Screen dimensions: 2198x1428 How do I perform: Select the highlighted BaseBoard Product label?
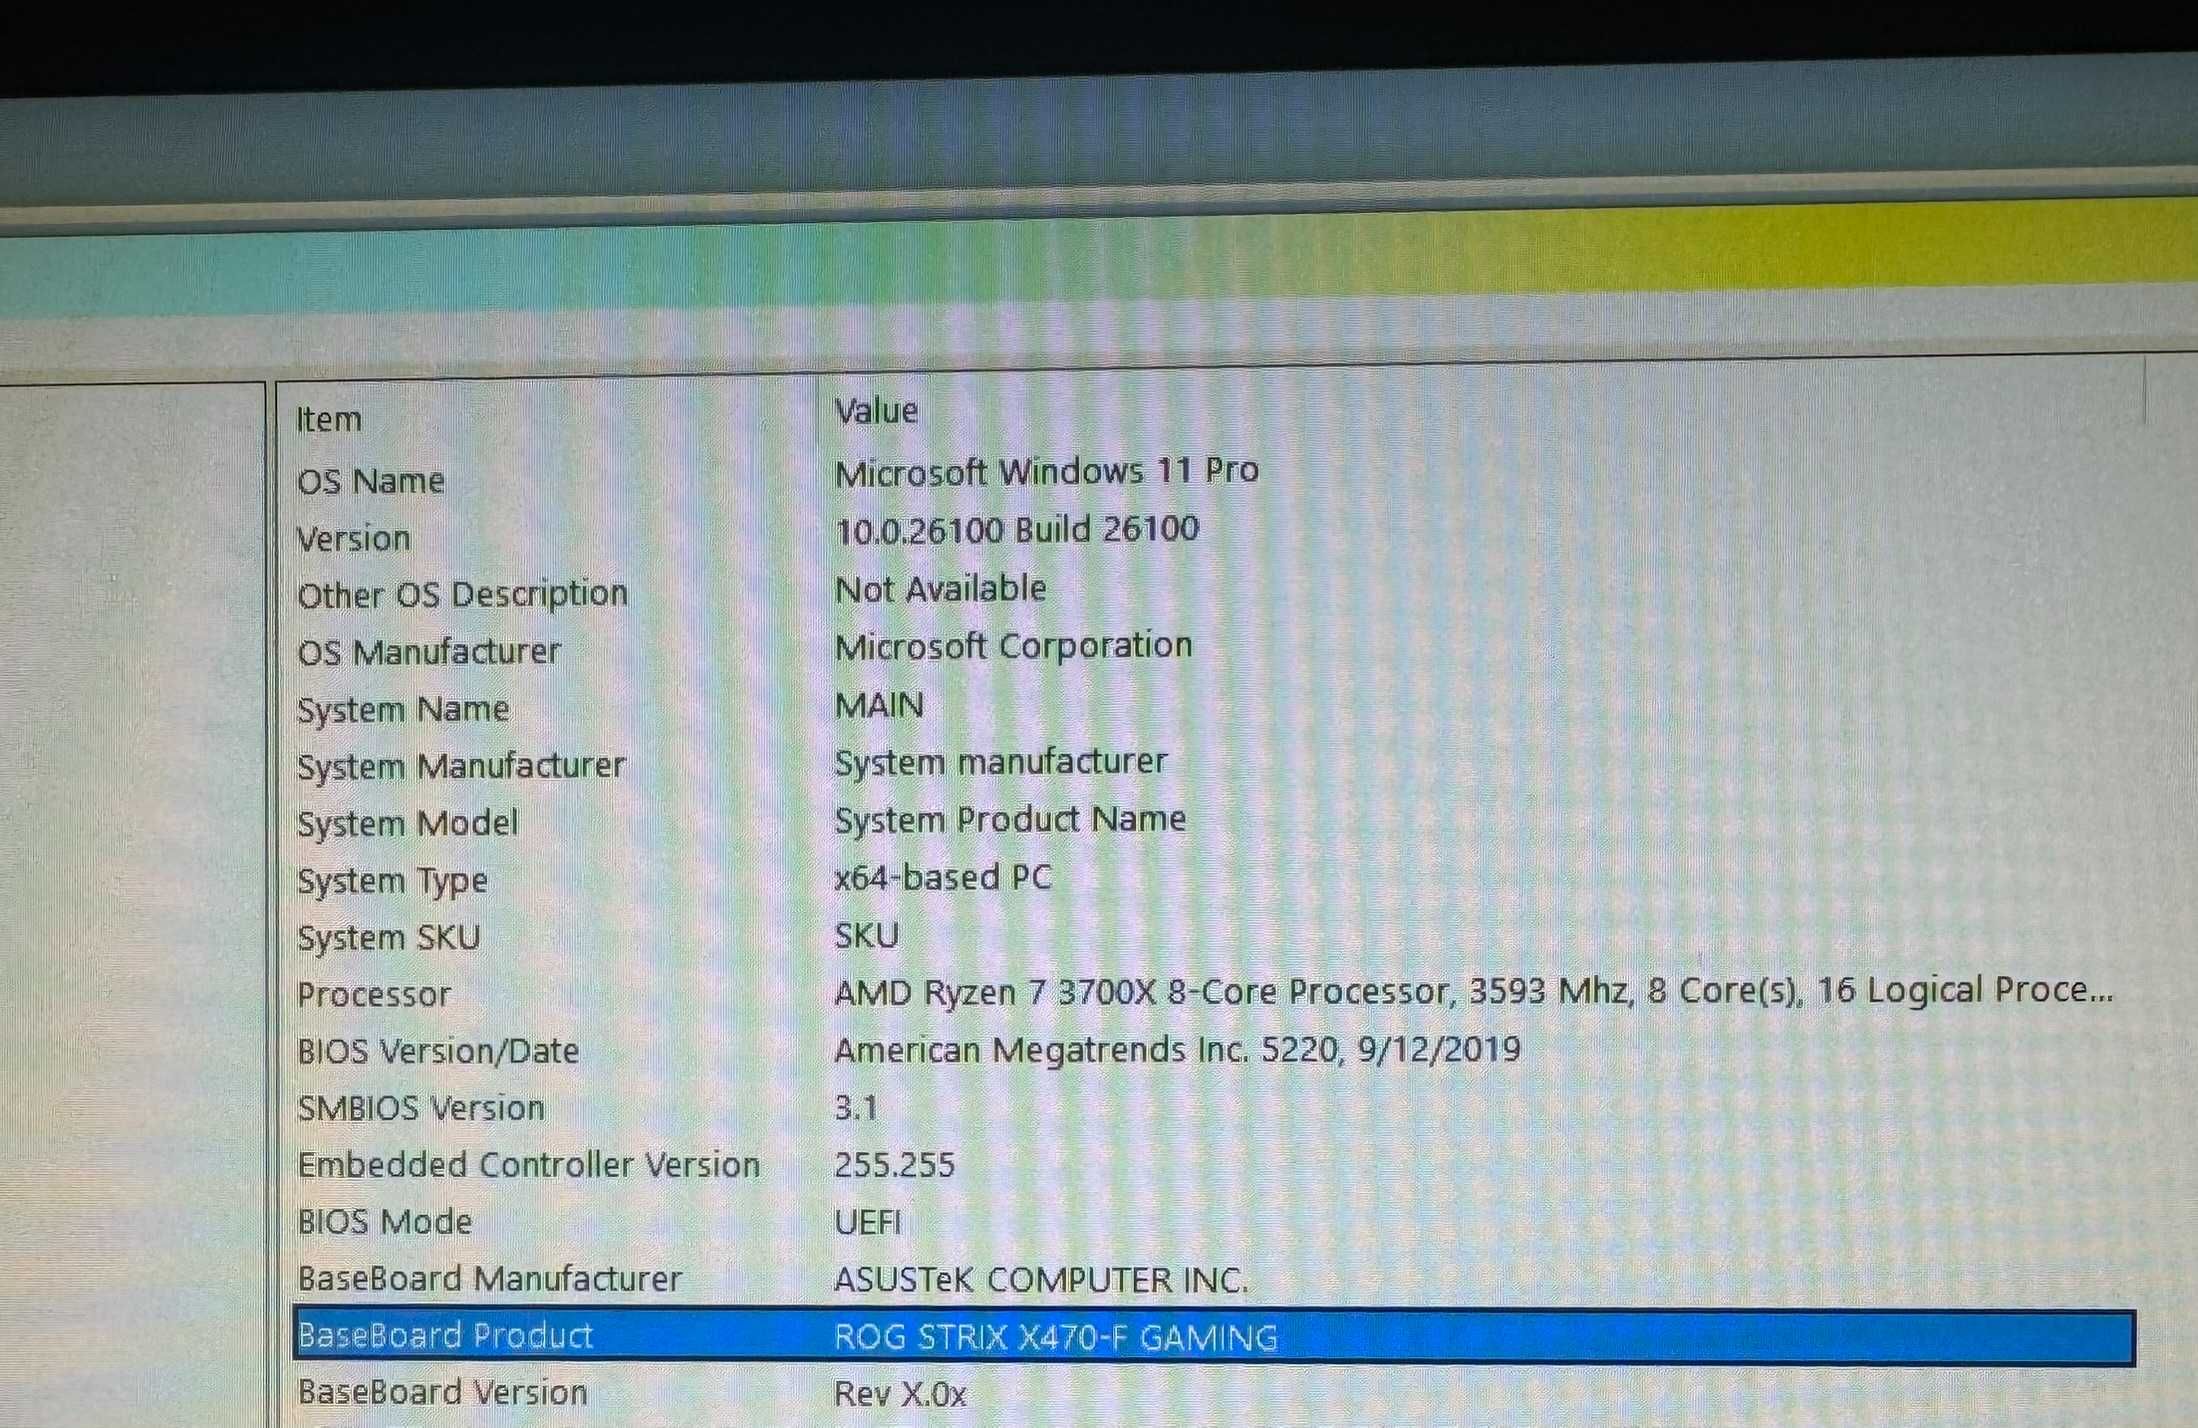point(445,1336)
